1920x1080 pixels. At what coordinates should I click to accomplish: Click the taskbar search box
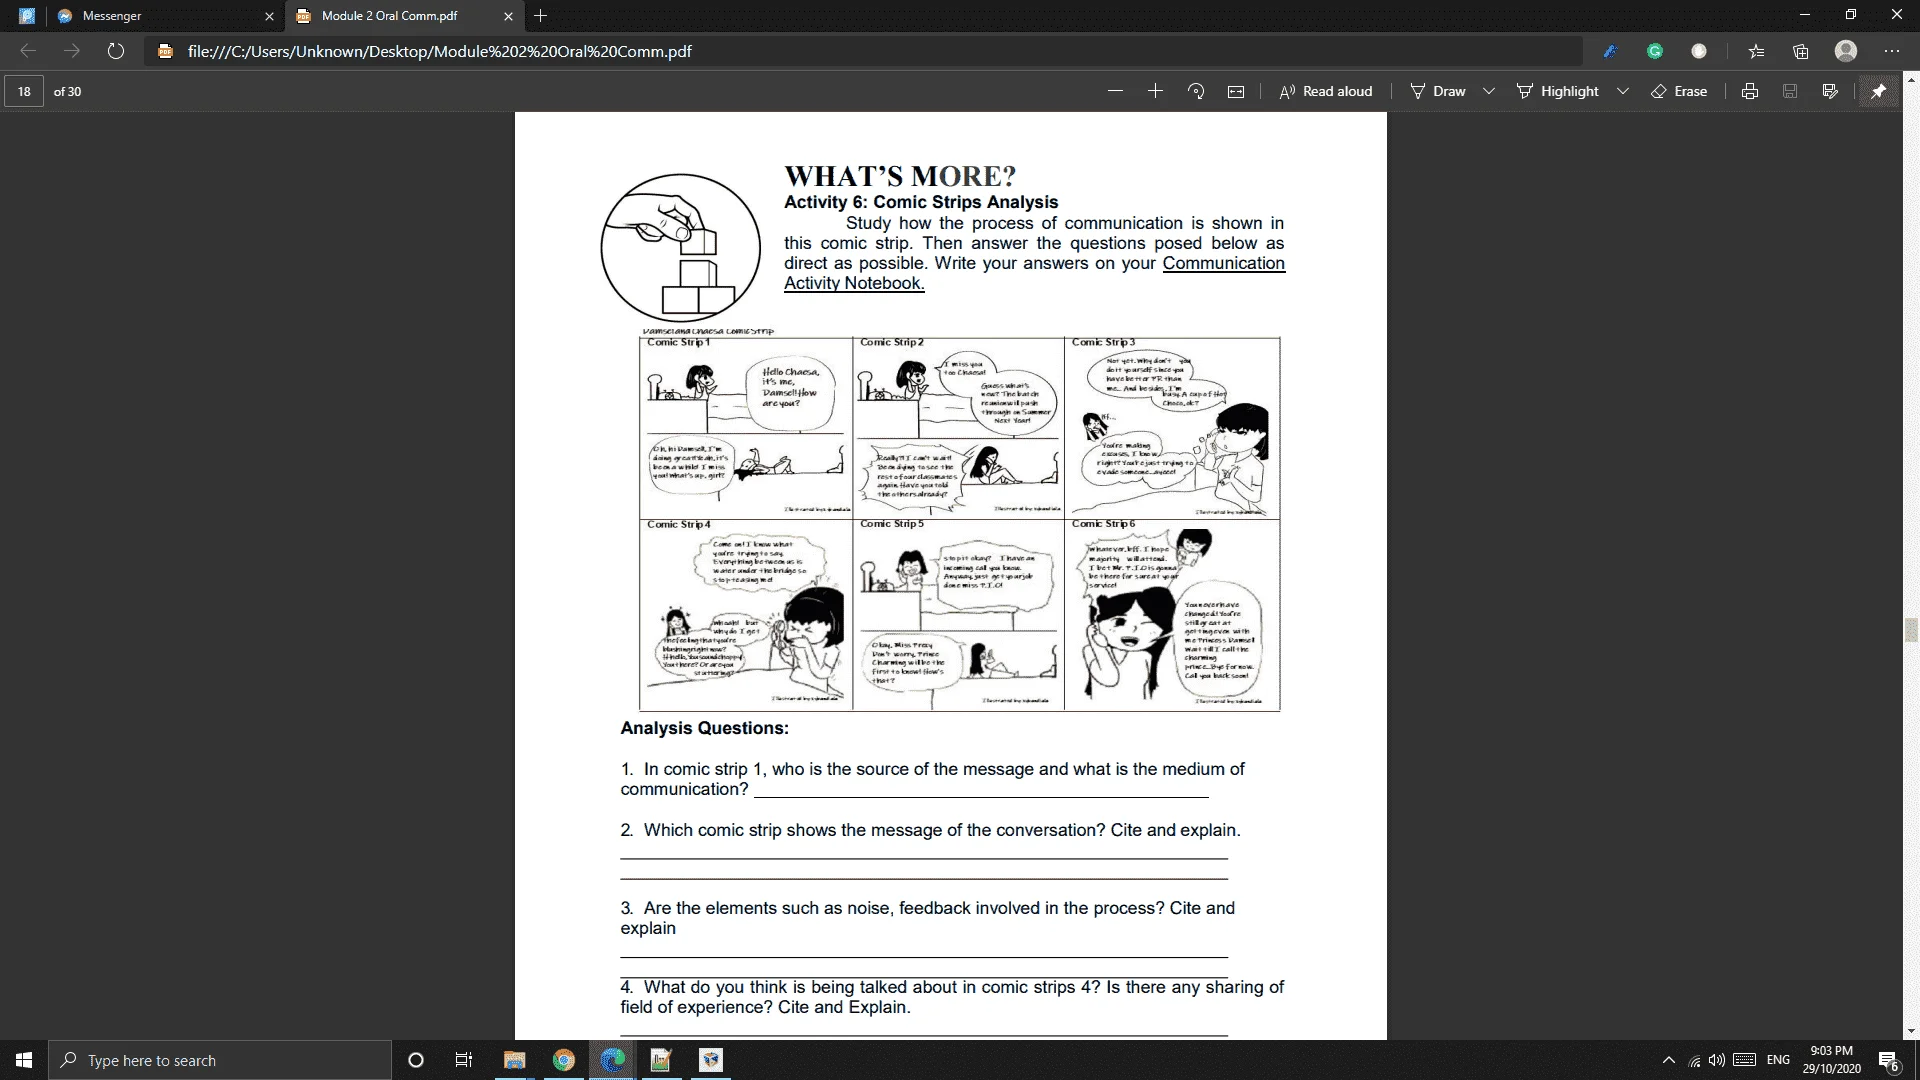[220, 1060]
